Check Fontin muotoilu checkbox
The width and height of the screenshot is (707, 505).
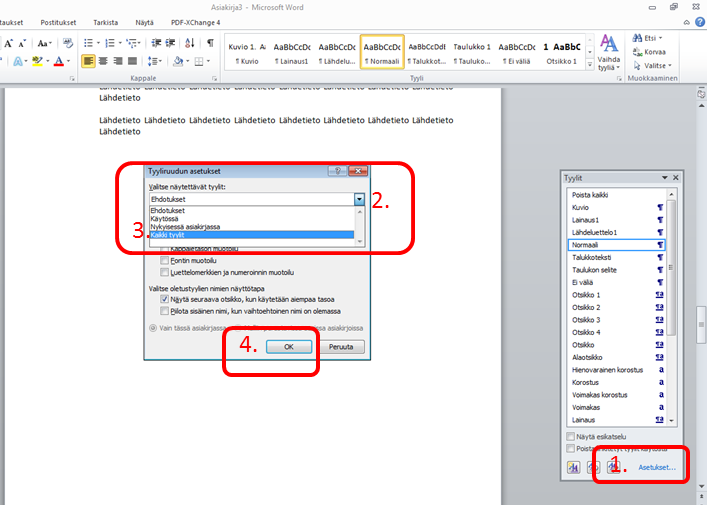165,260
